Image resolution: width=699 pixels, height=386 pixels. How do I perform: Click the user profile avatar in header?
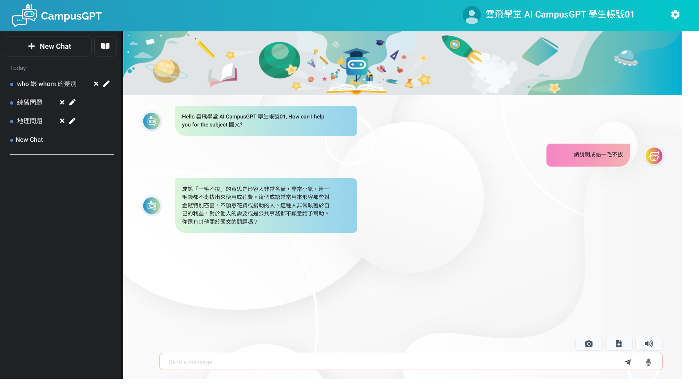coord(471,15)
